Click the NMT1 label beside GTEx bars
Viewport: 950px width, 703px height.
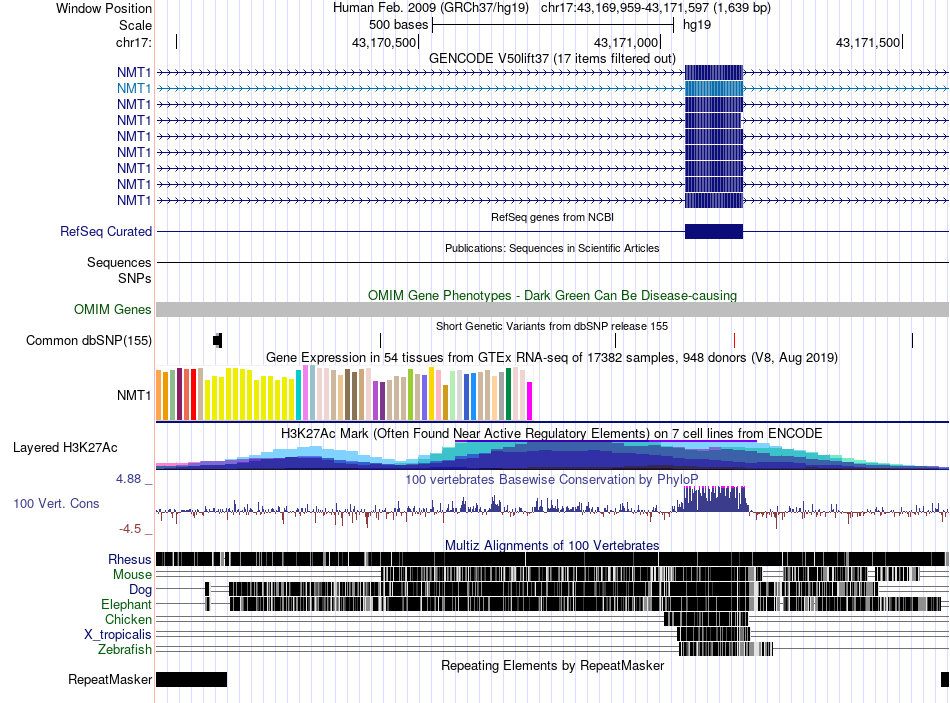pos(134,395)
